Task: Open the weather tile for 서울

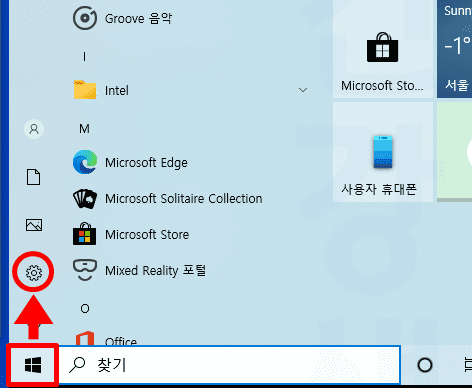Action: click(x=455, y=50)
